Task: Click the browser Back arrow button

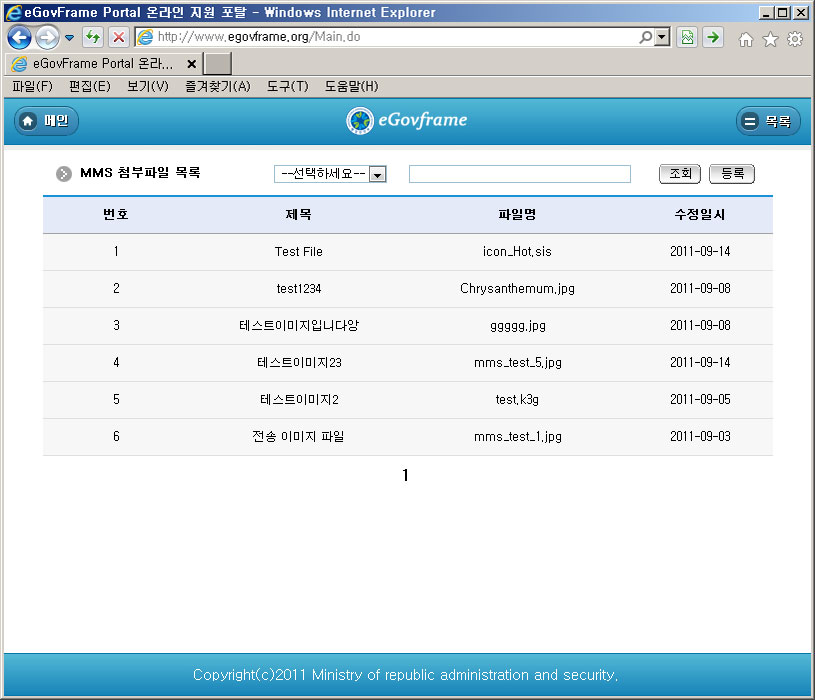Action: (19, 38)
